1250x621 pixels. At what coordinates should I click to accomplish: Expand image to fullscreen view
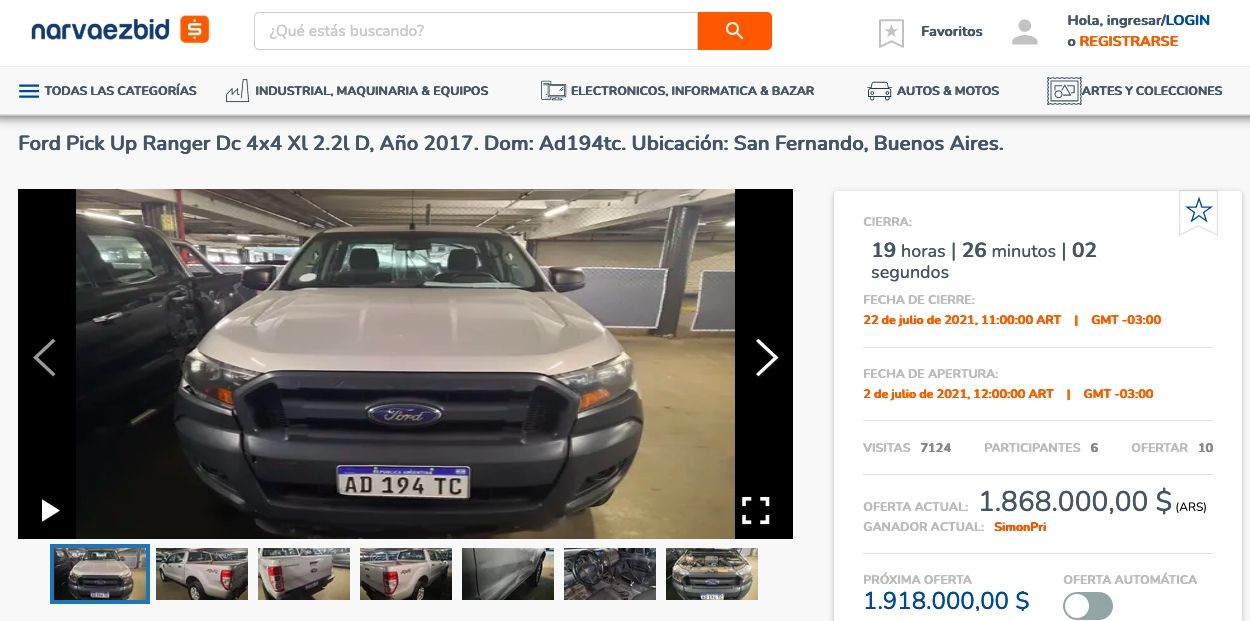(x=756, y=510)
